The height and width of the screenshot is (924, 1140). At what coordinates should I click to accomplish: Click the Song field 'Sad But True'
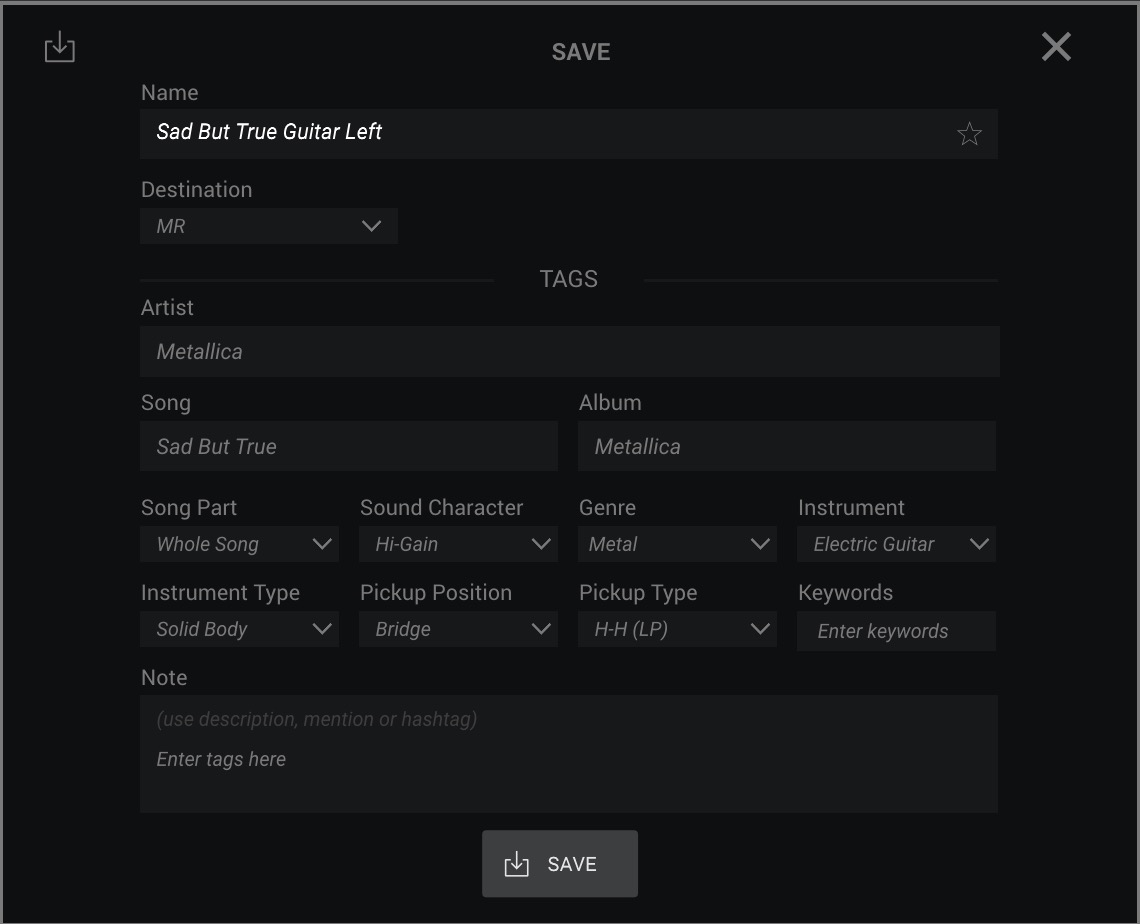(349, 446)
